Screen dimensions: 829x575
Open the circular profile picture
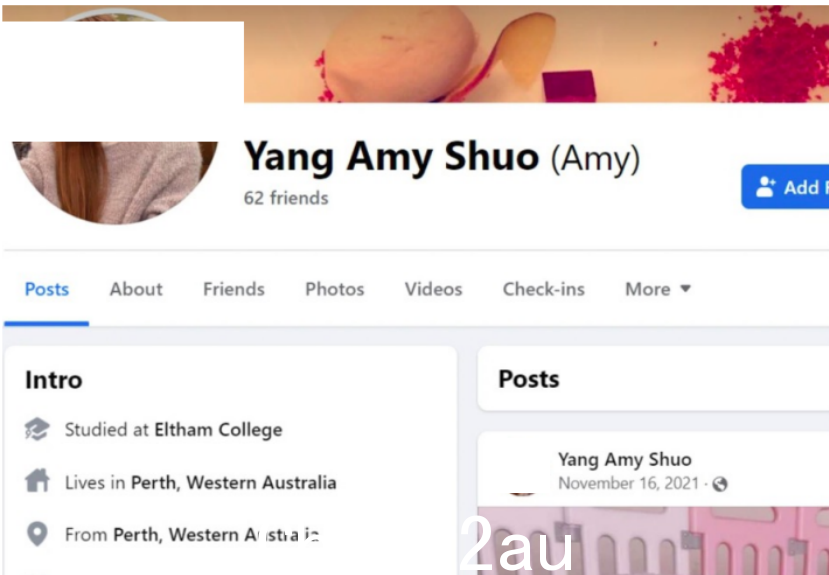[x=115, y=182]
